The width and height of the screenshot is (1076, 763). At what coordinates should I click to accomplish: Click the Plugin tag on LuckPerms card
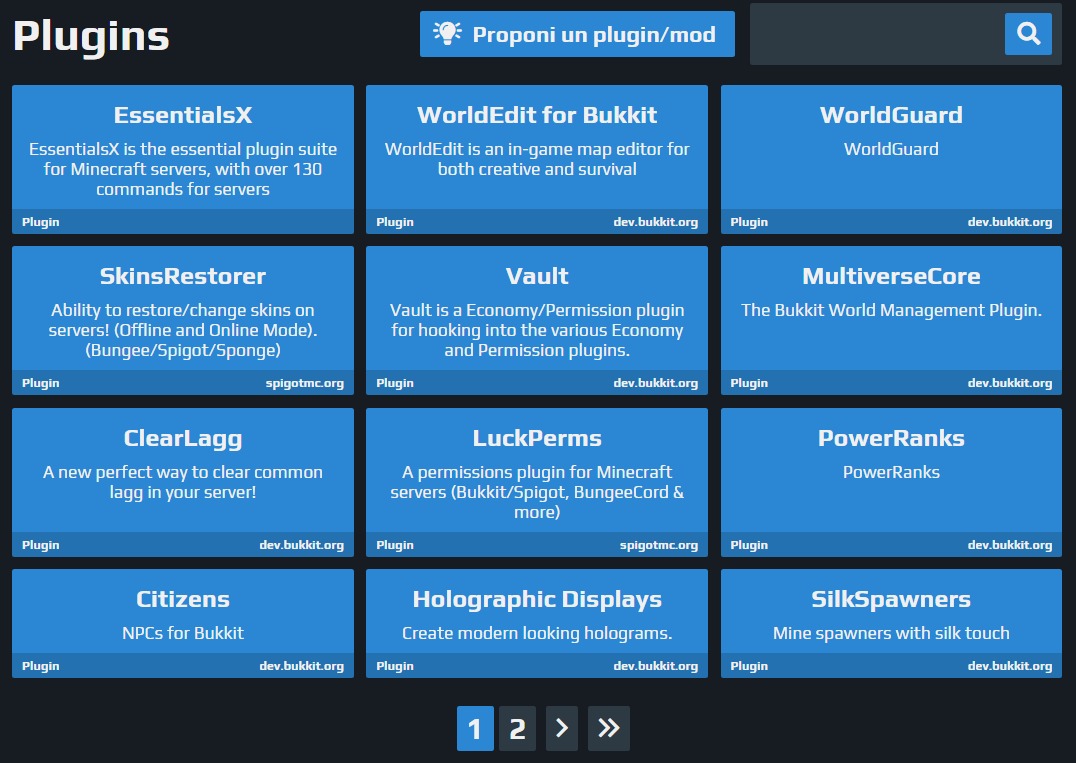(x=395, y=545)
